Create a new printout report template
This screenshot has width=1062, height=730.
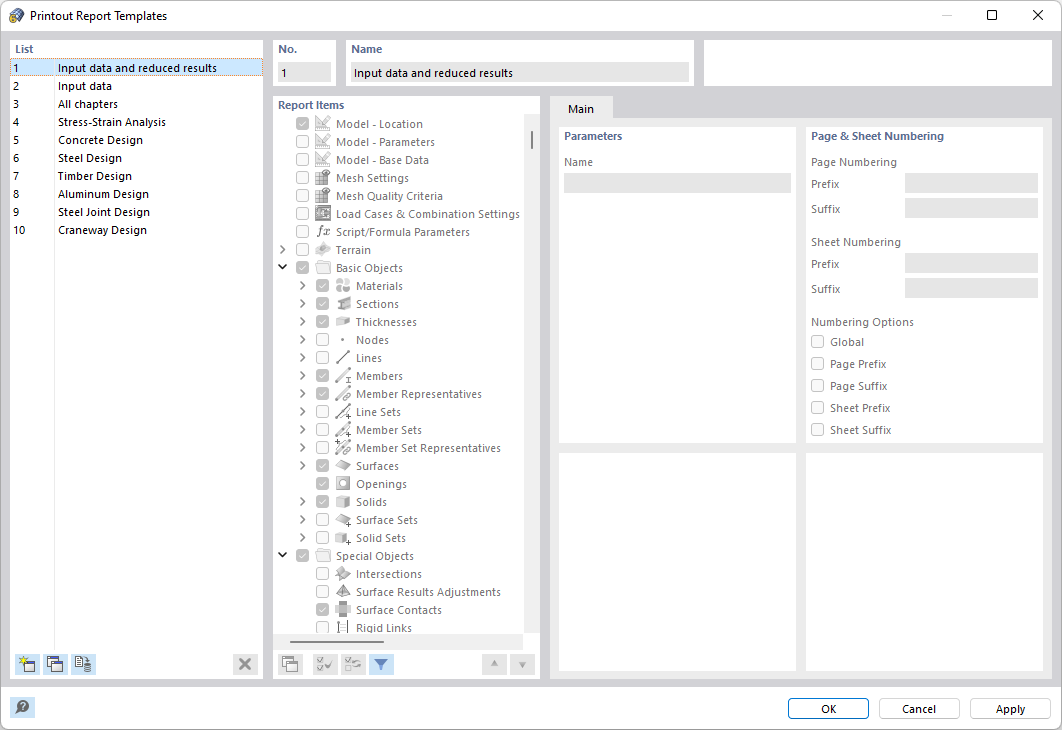pos(27,664)
